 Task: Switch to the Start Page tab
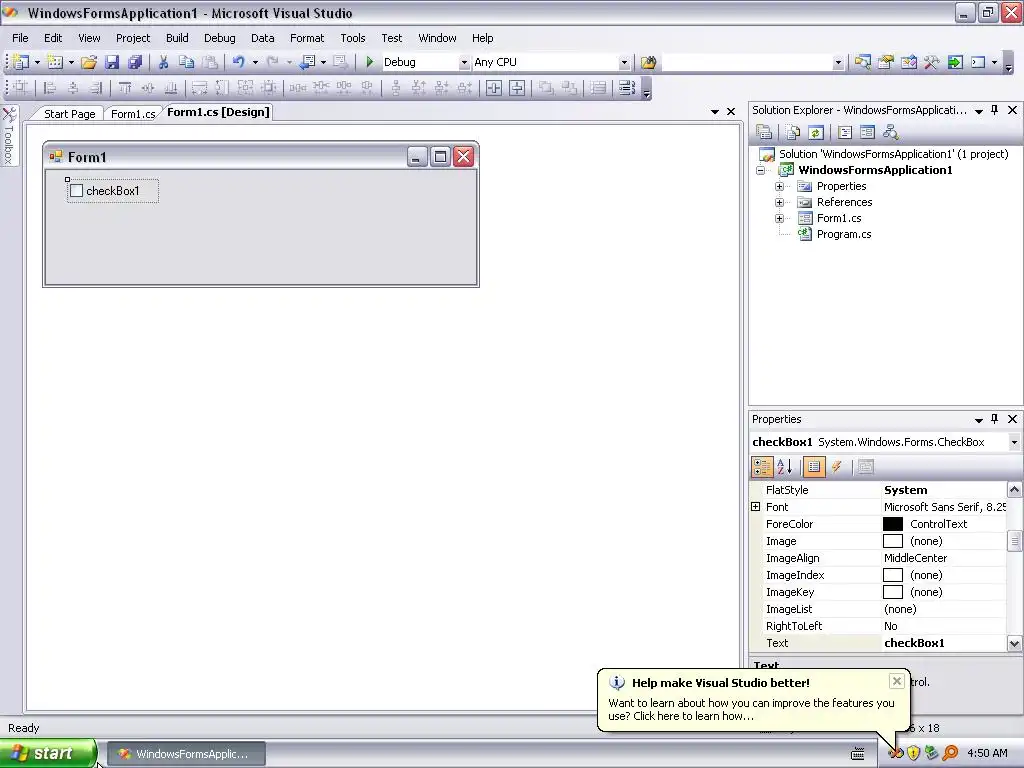click(69, 114)
